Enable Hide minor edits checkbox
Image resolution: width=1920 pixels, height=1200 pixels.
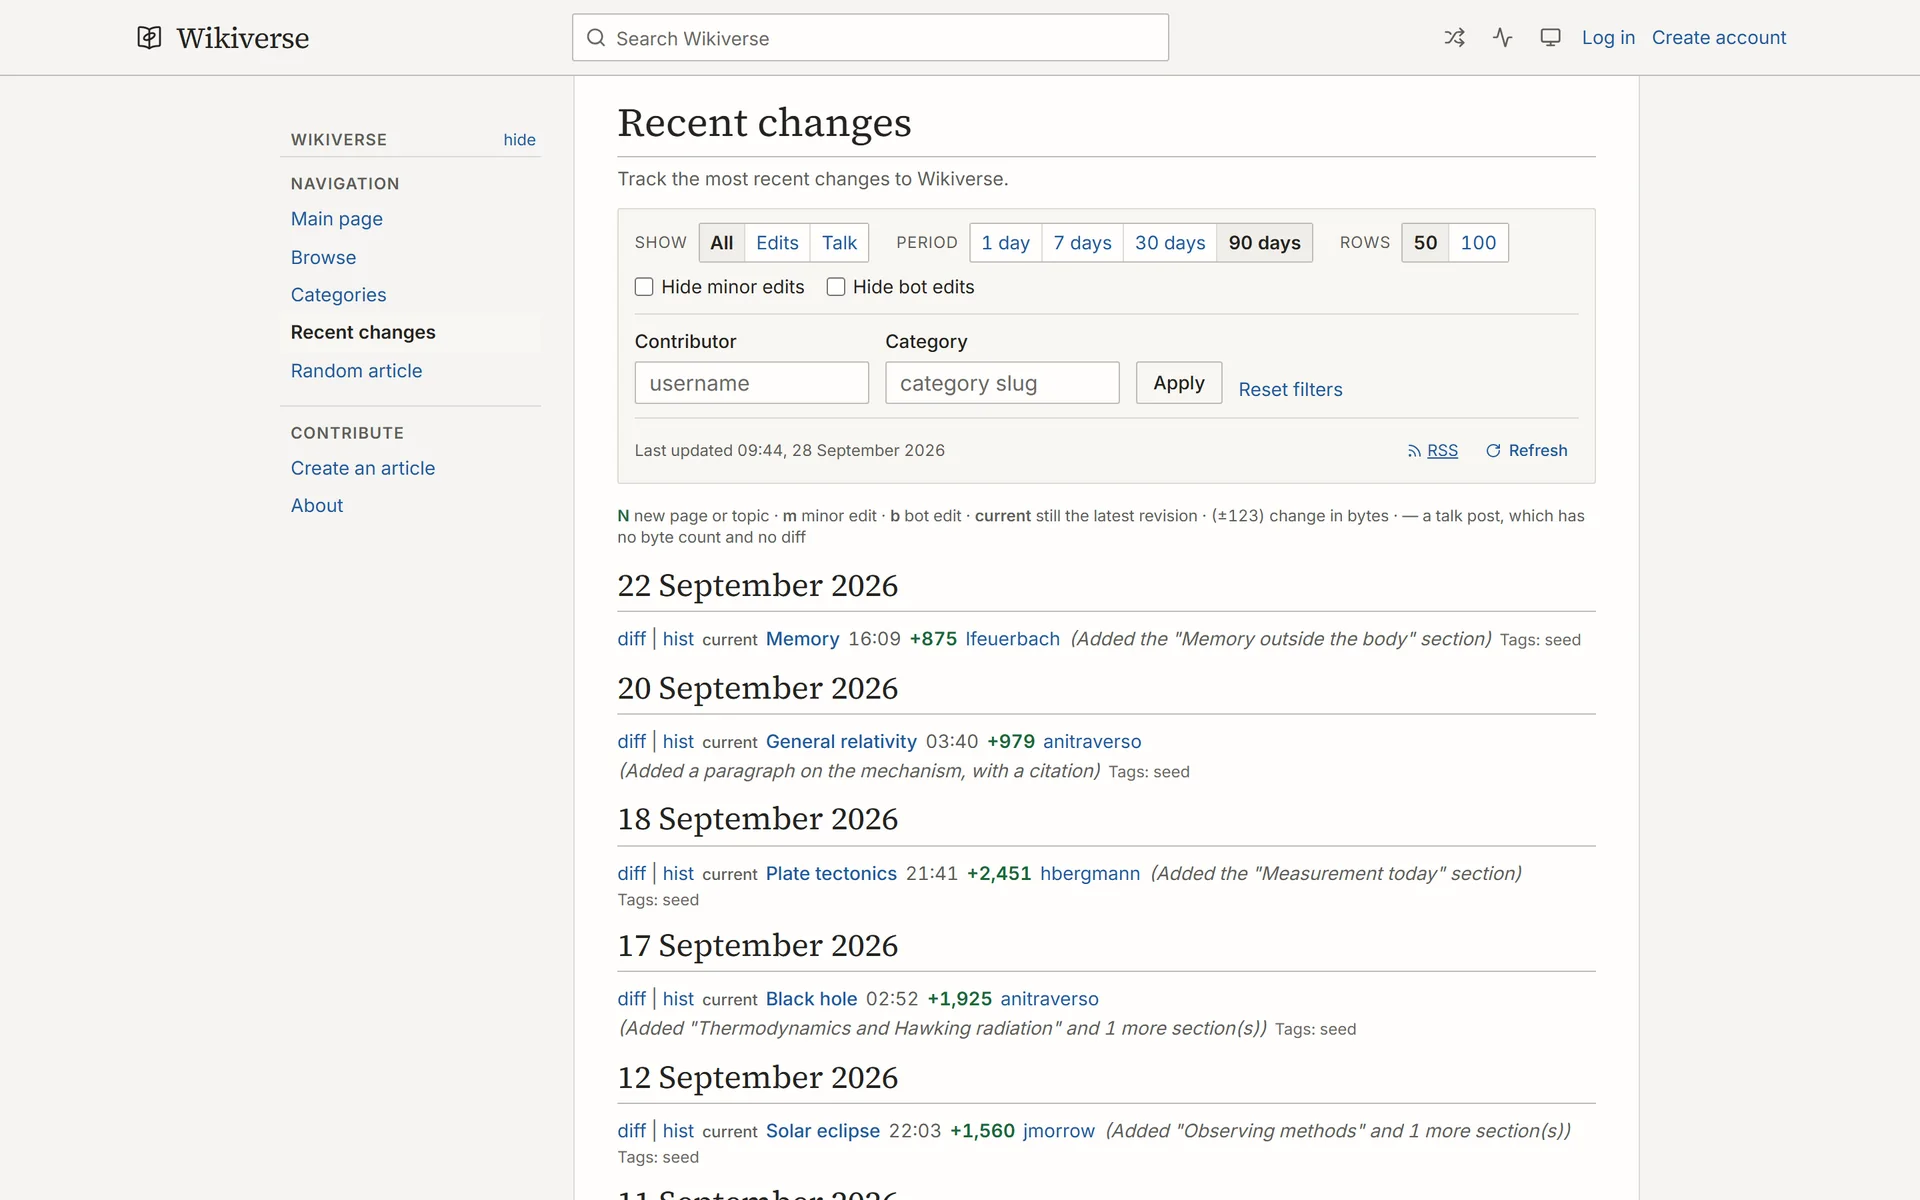[x=644, y=287]
